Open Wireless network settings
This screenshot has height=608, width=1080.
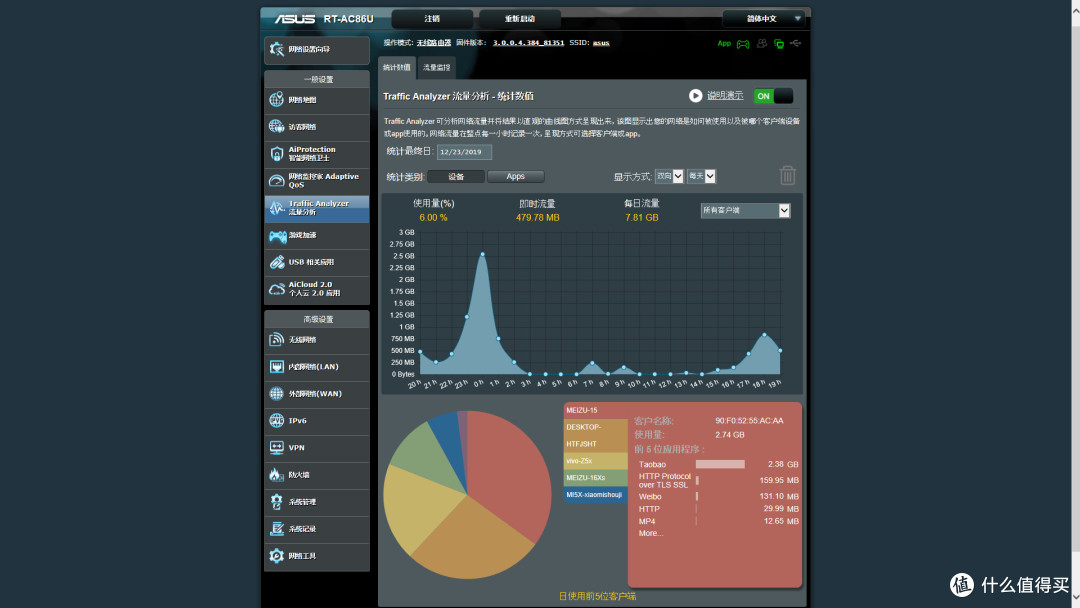(x=317, y=340)
